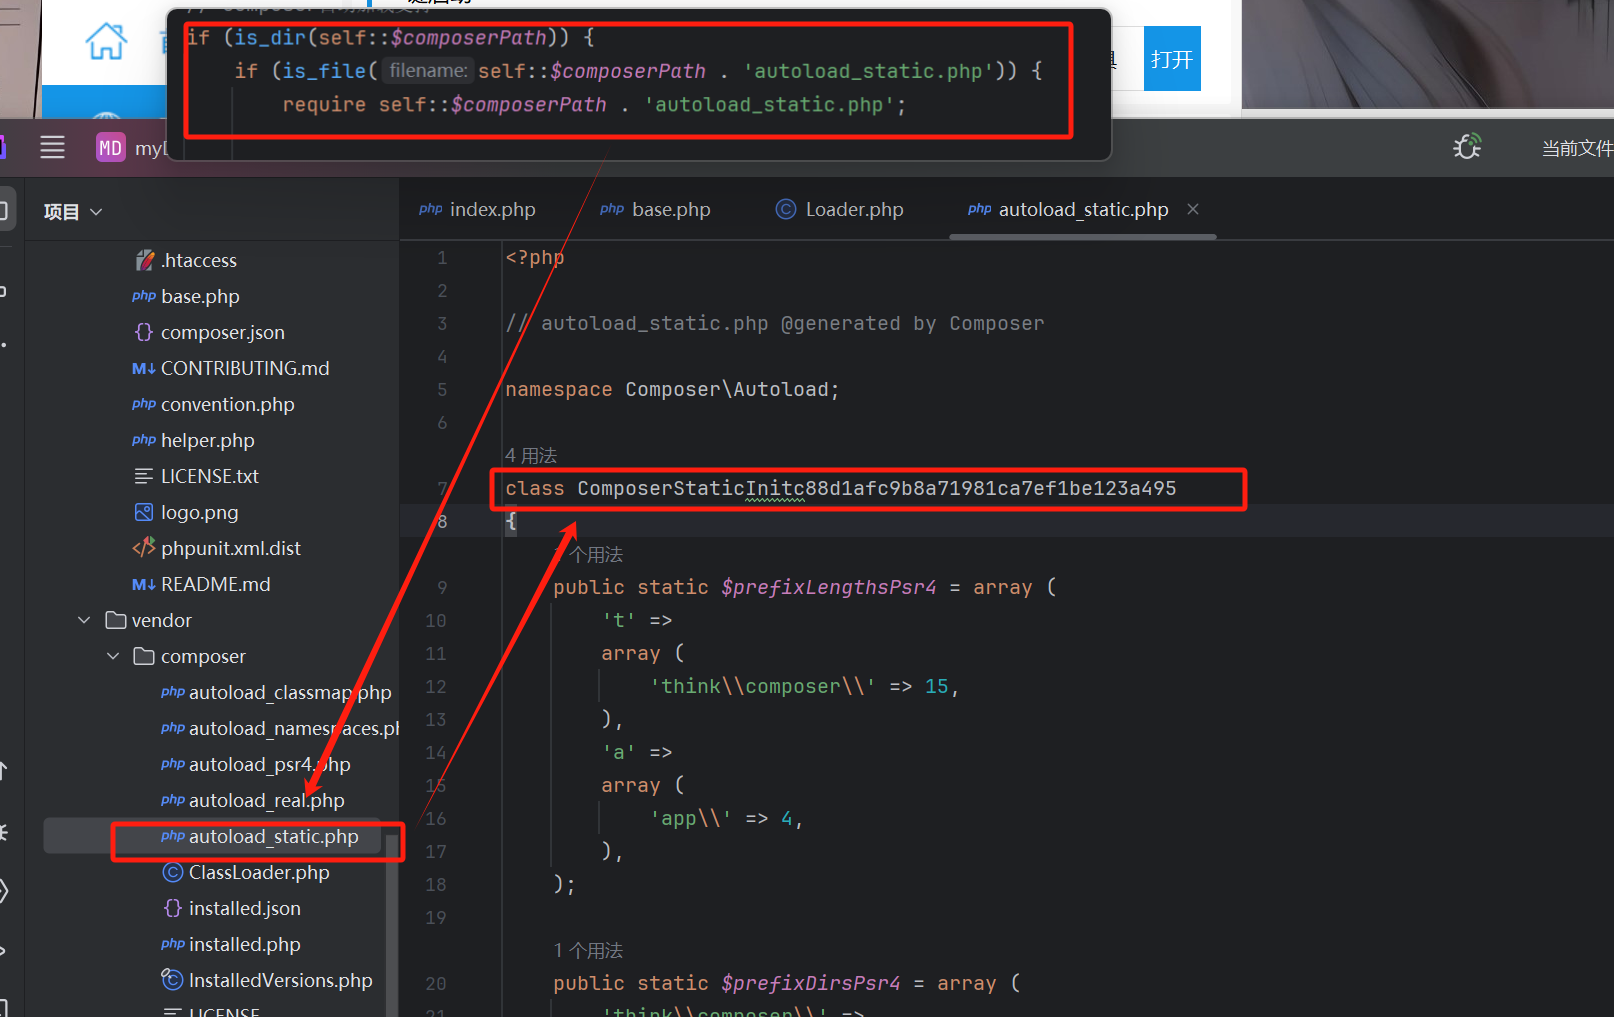Select autoload_static.php in the project tree
Viewport: 1614px width, 1017px height.
pos(274,837)
